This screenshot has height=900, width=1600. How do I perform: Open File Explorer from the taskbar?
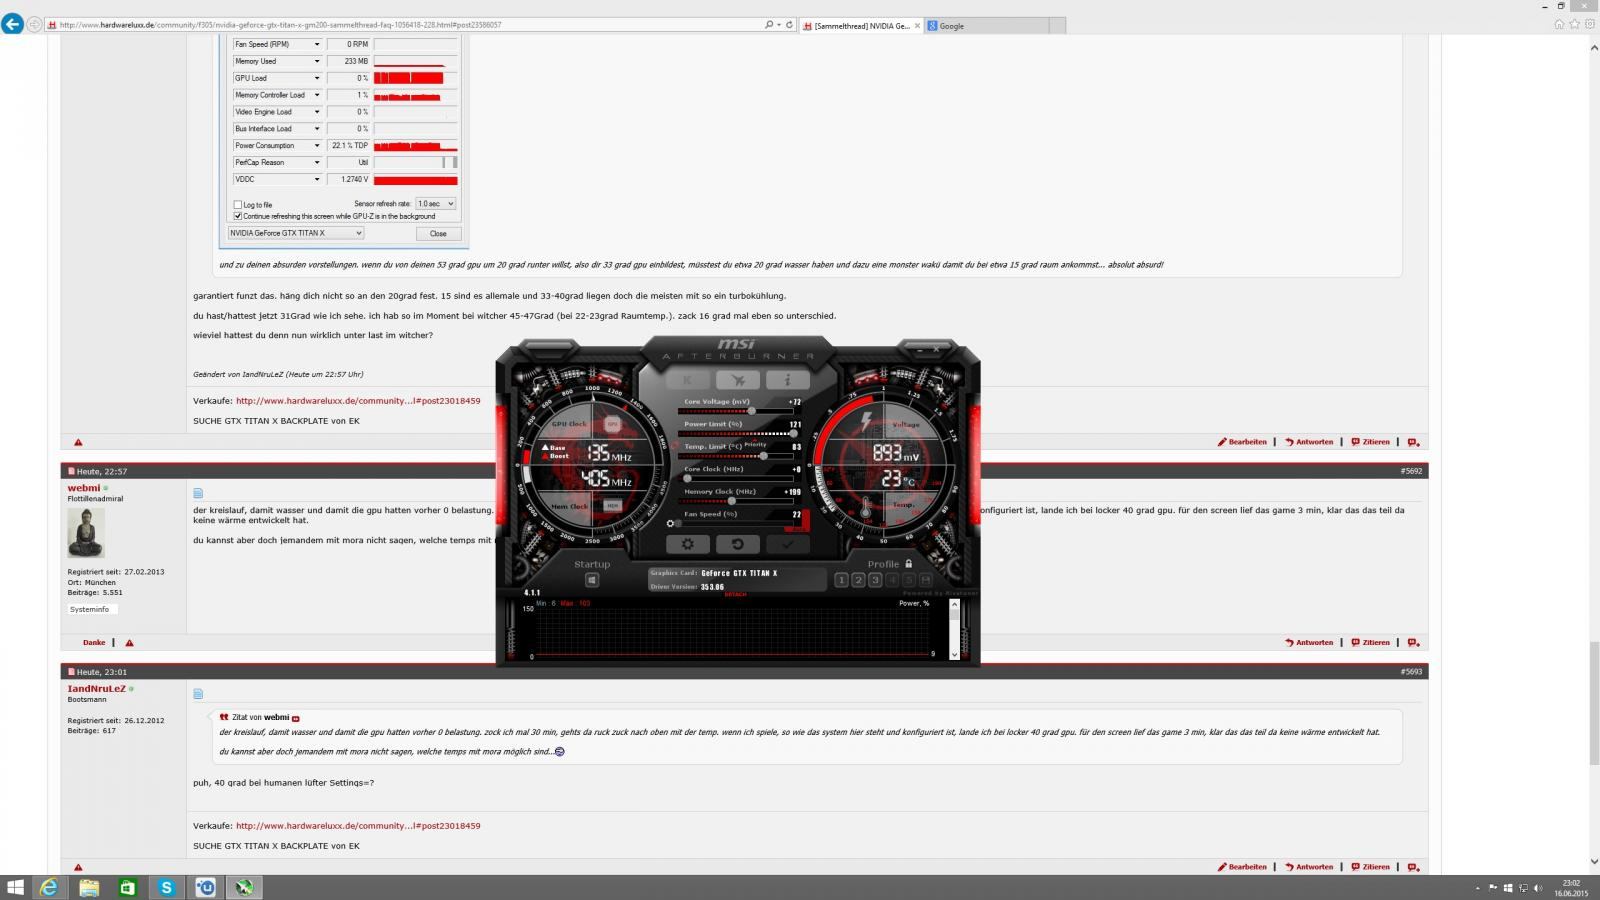coord(88,887)
